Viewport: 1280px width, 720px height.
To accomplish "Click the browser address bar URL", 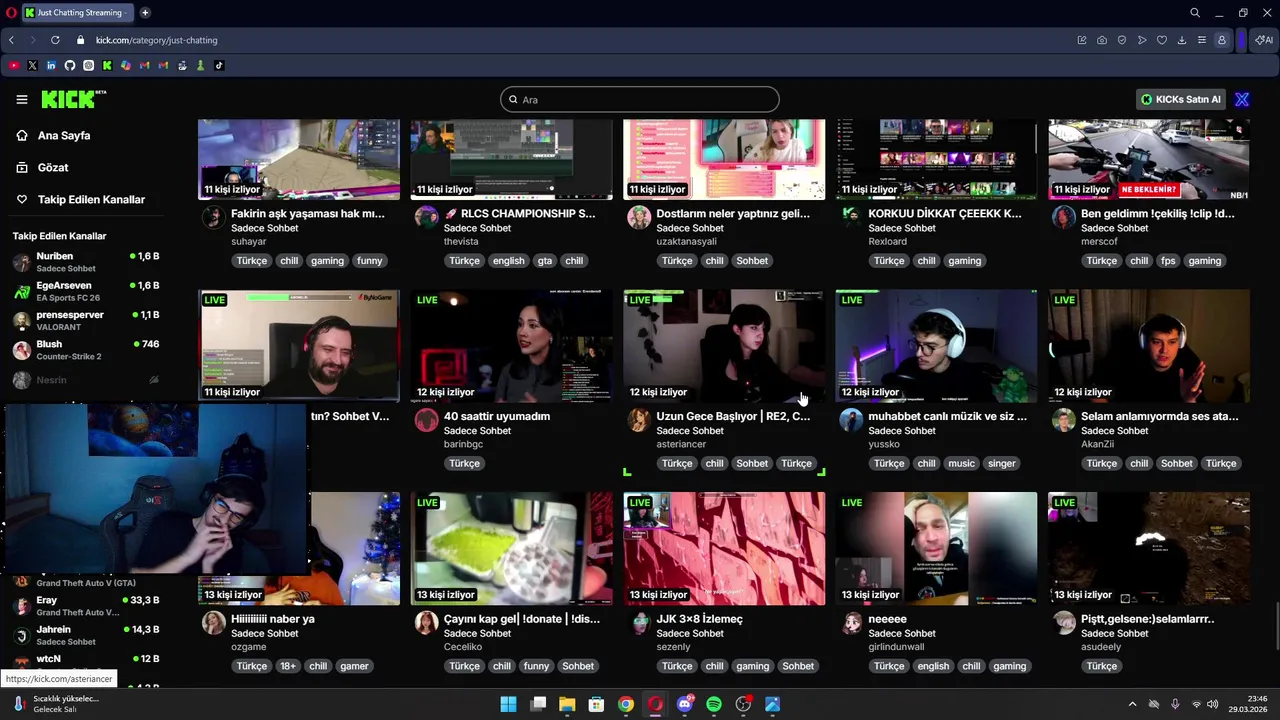I will point(156,40).
